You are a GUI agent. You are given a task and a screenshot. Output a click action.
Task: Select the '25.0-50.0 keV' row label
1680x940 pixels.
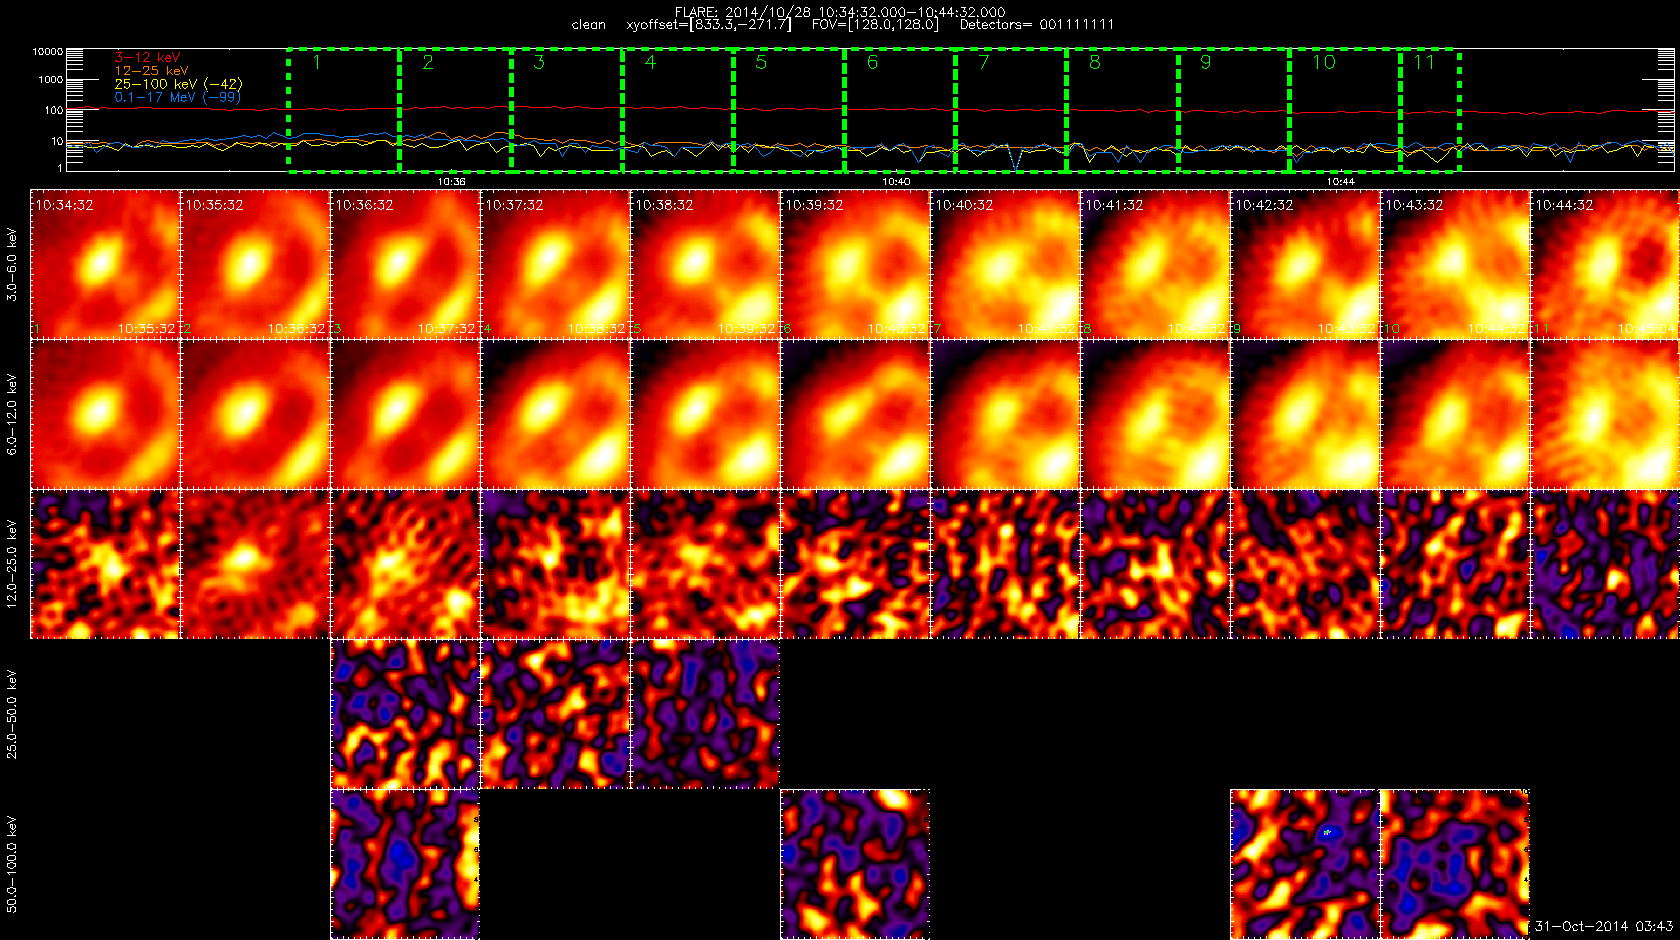pyautogui.click(x=12, y=715)
